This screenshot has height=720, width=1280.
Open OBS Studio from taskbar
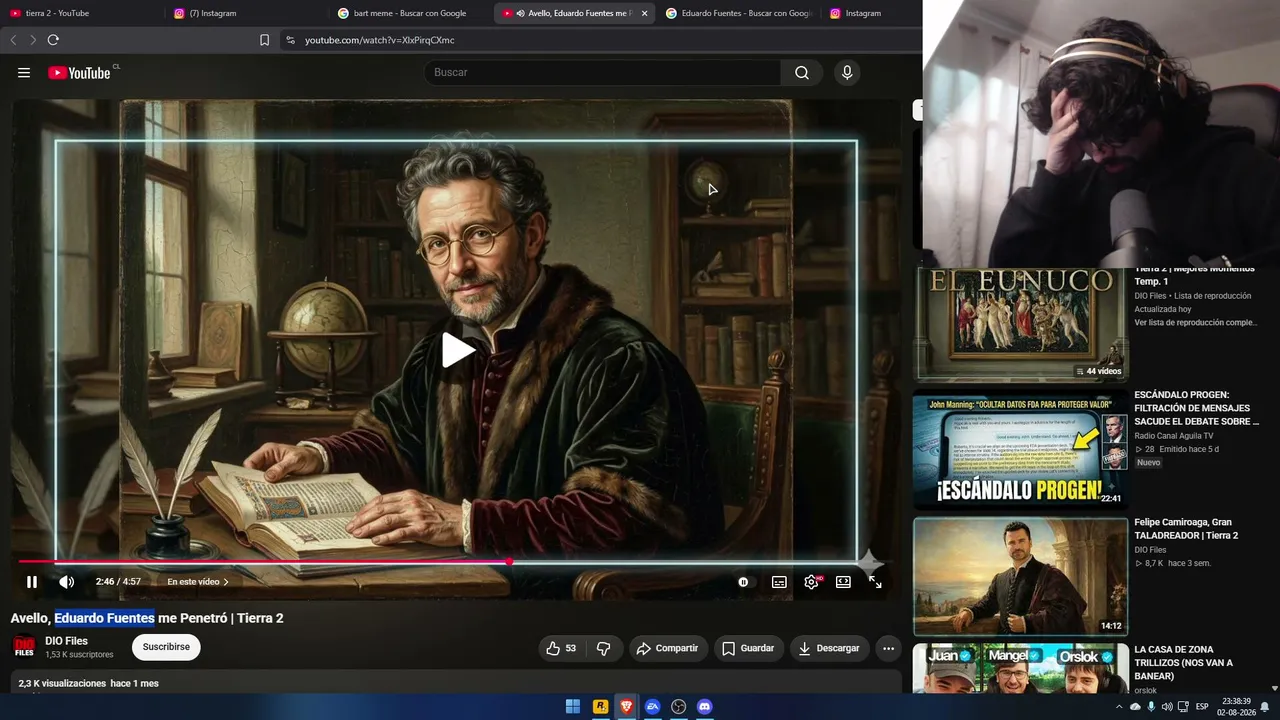coord(679,707)
